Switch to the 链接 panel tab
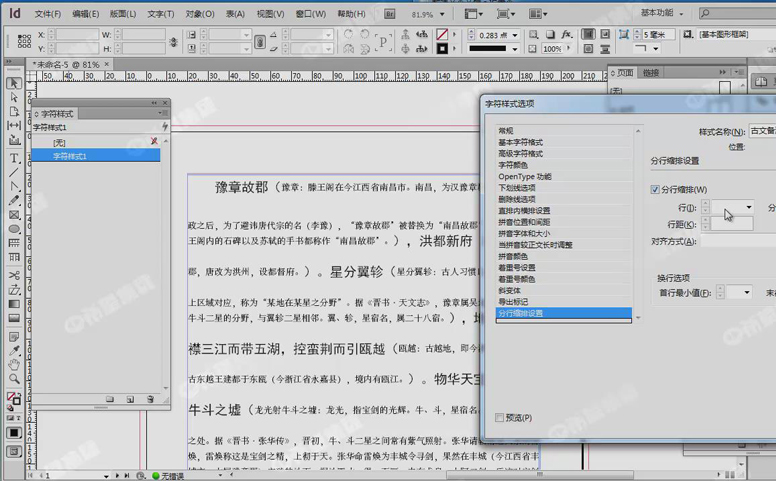The width and height of the screenshot is (776, 481). click(651, 73)
